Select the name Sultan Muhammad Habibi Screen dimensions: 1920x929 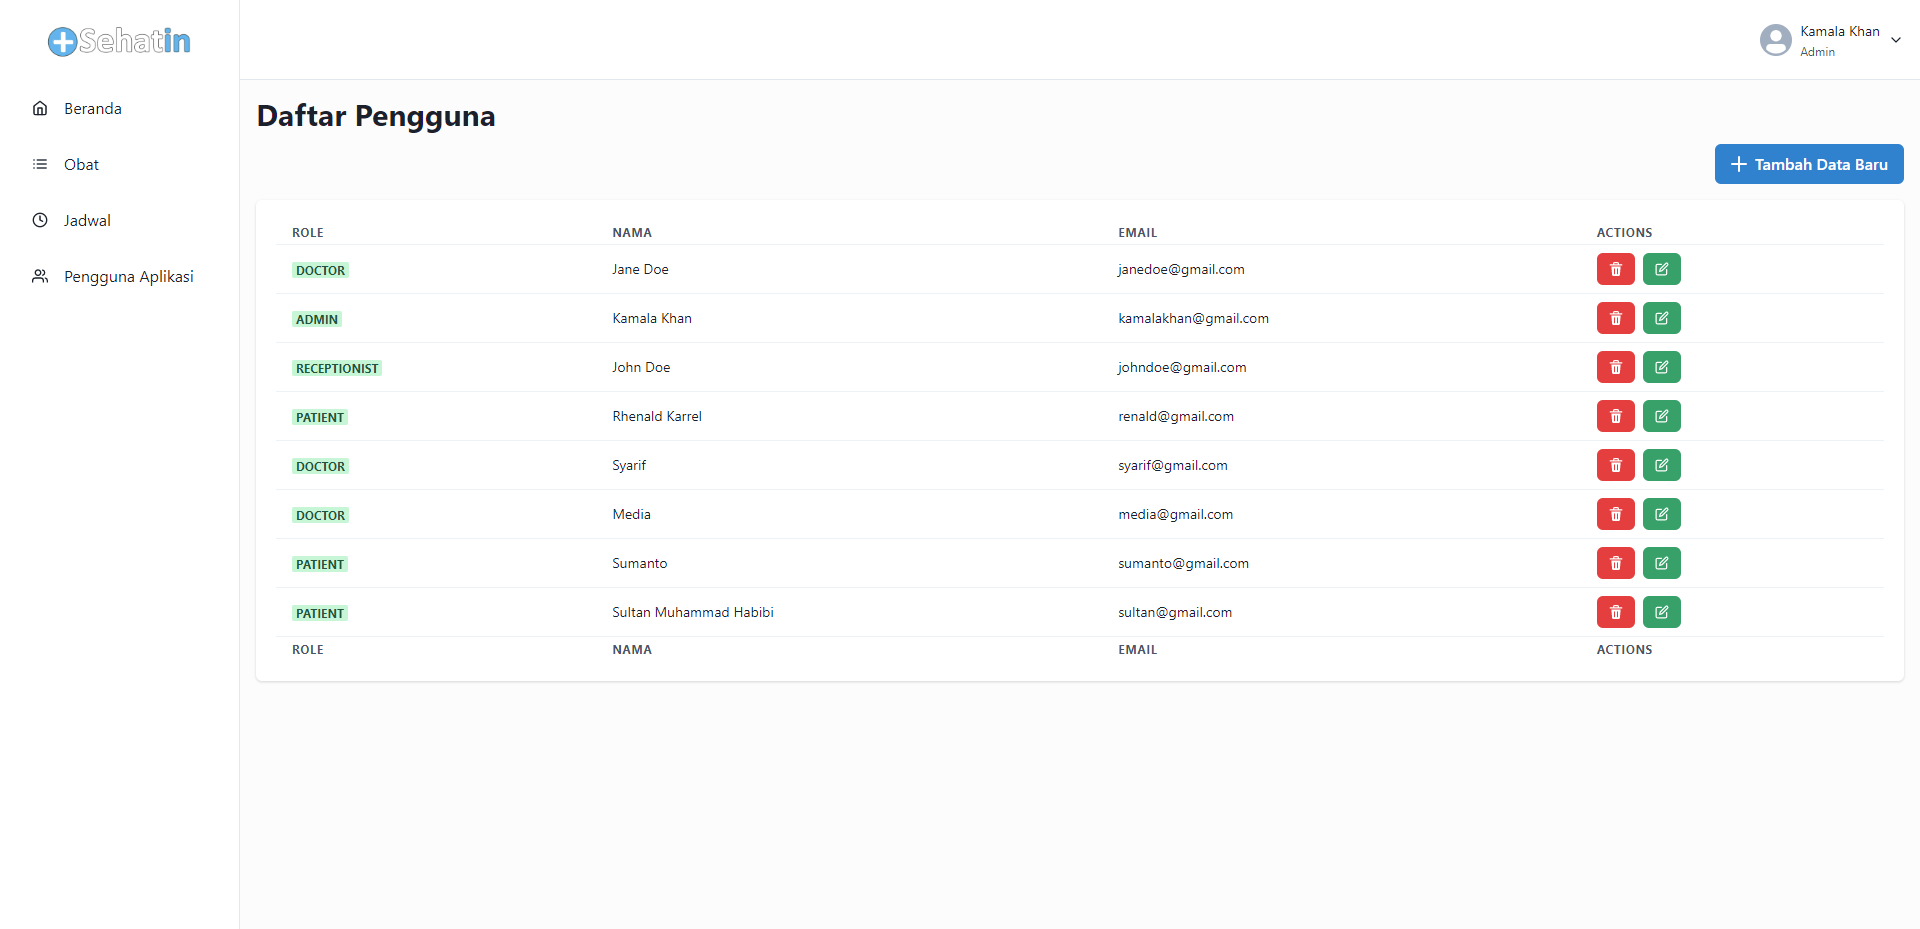point(693,612)
